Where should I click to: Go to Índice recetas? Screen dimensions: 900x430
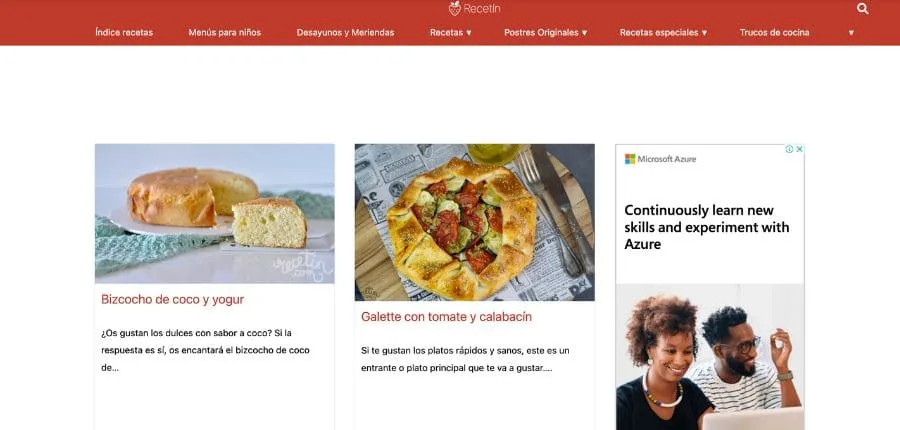pyautogui.click(x=124, y=33)
